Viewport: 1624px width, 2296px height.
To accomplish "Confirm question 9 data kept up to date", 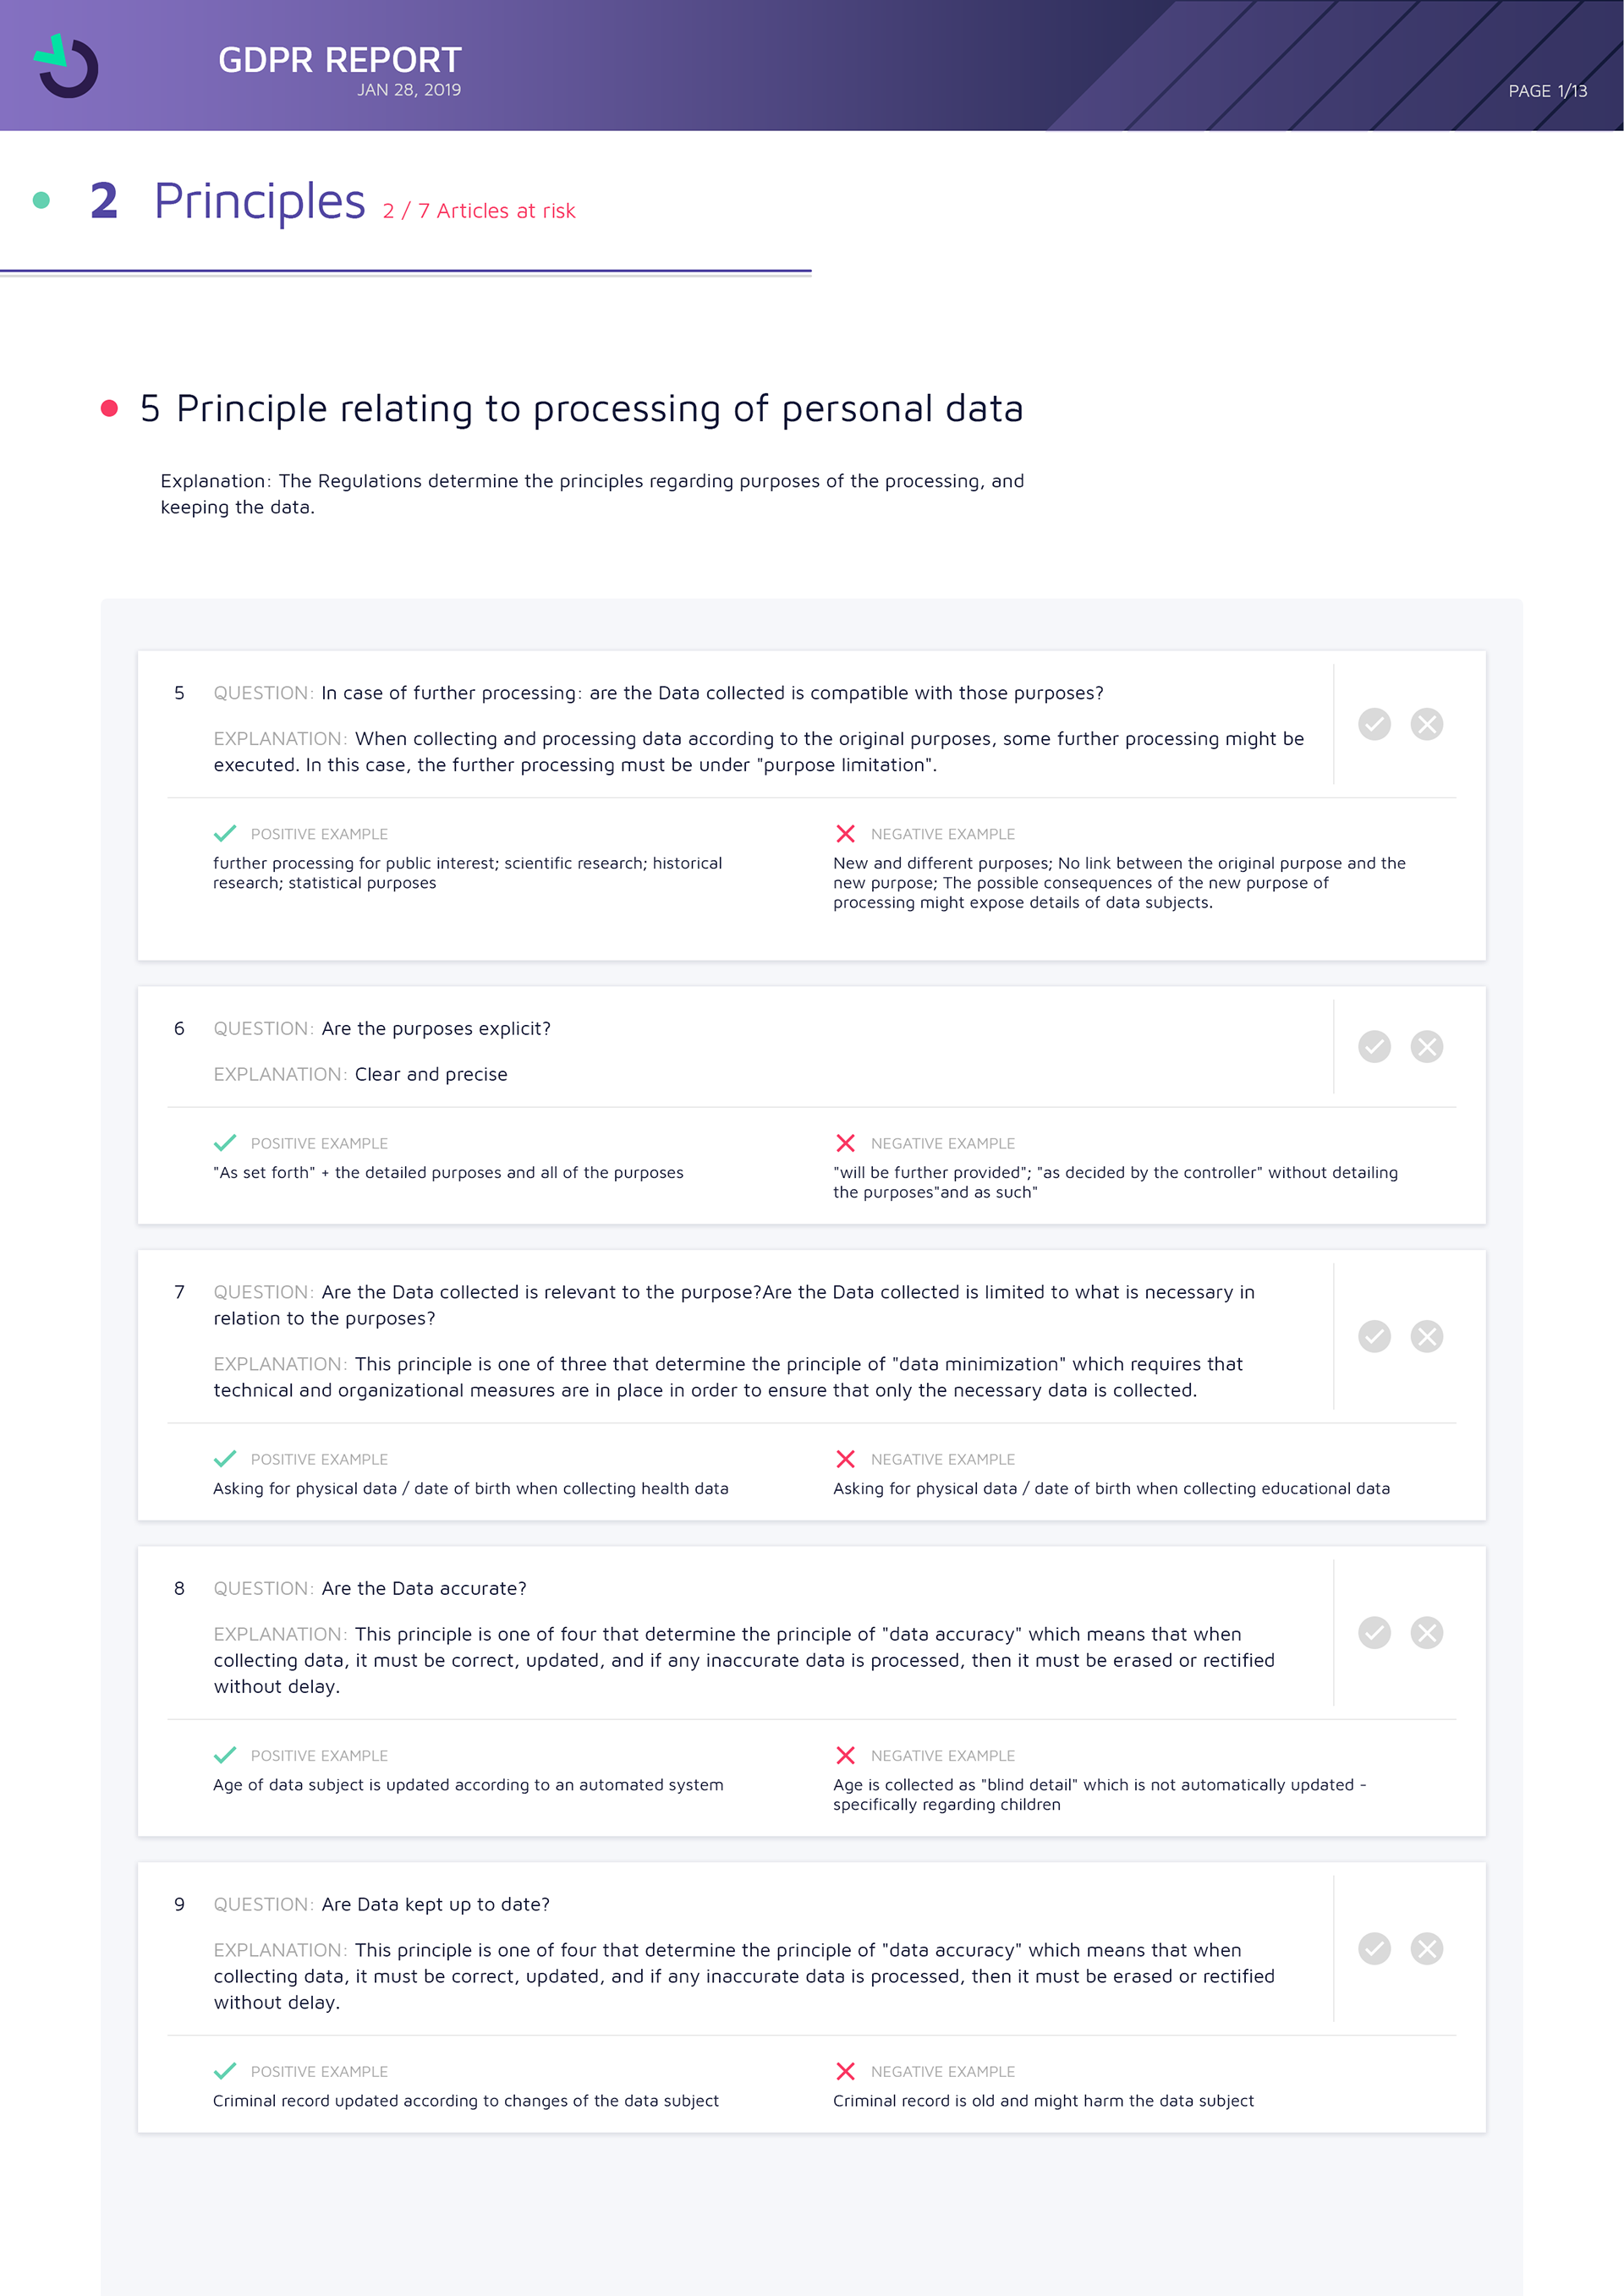I will [x=1374, y=1949].
